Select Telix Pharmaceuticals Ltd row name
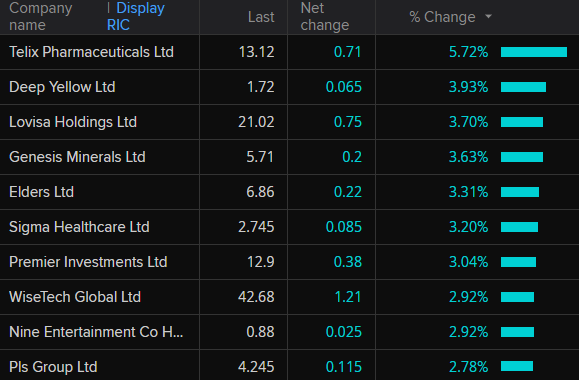This screenshot has height=380, width=579. point(91,52)
